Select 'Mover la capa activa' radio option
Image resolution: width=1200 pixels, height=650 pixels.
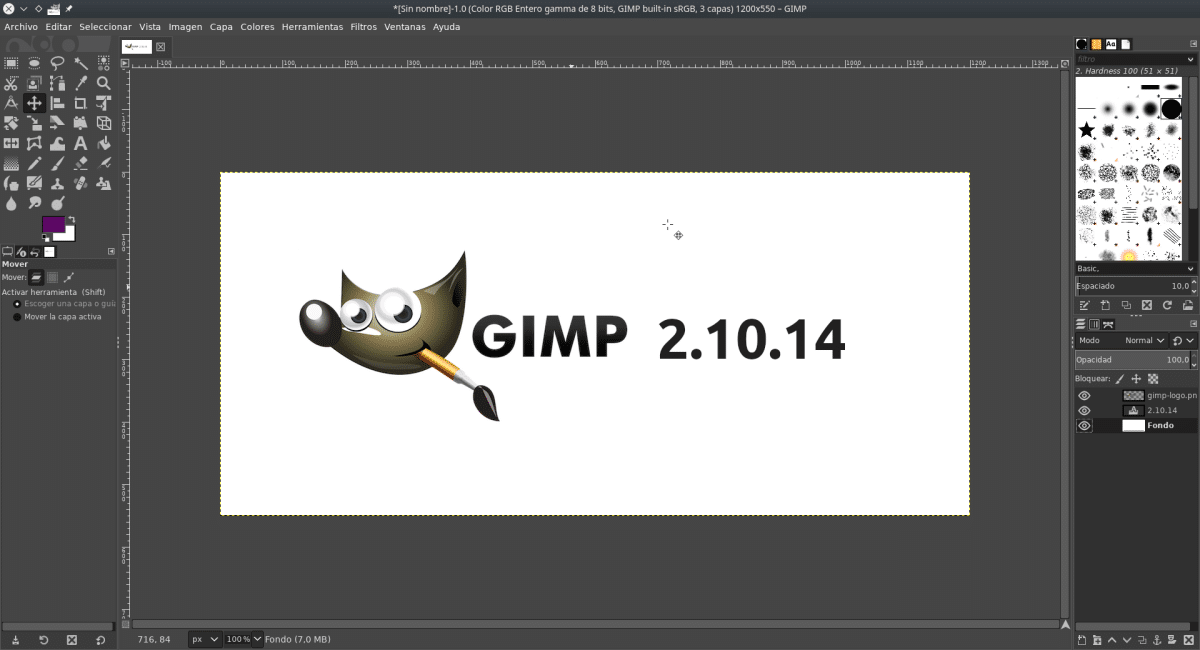click(17, 317)
